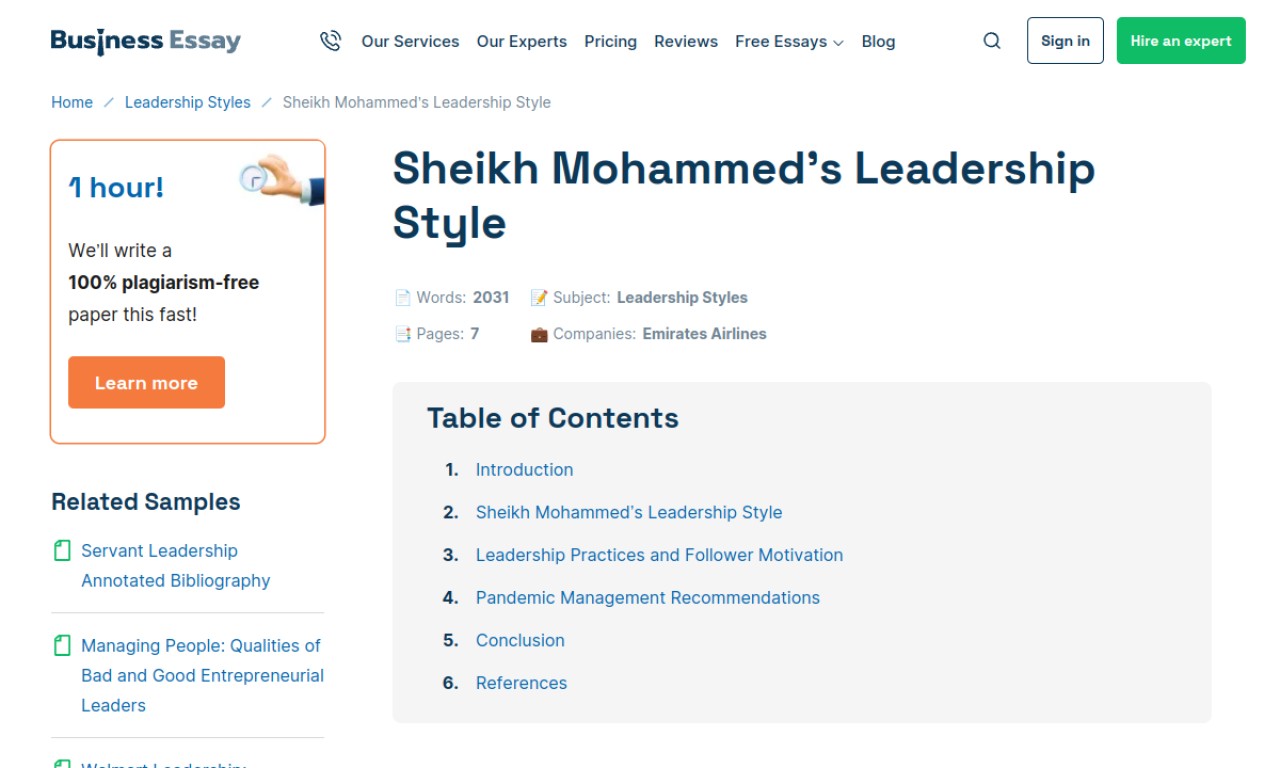The height and width of the screenshot is (768, 1280).
Task: Jump to Pandemic Management Recommendations section
Action: [x=648, y=598]
